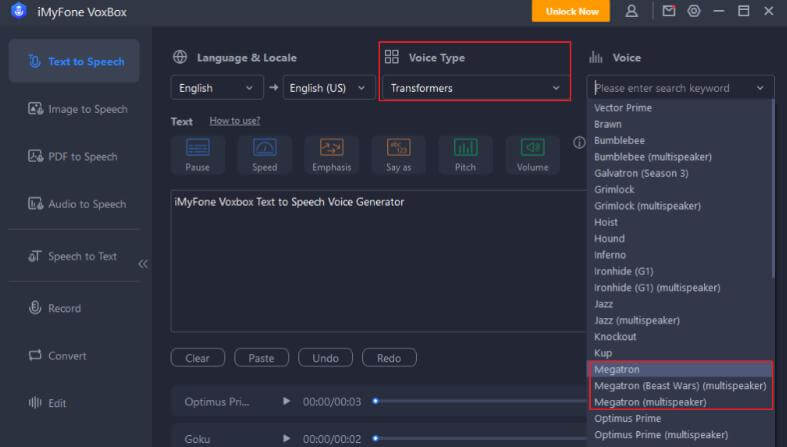
Task: Open the Transformers voice type dropdown
Action: (475, 88)
